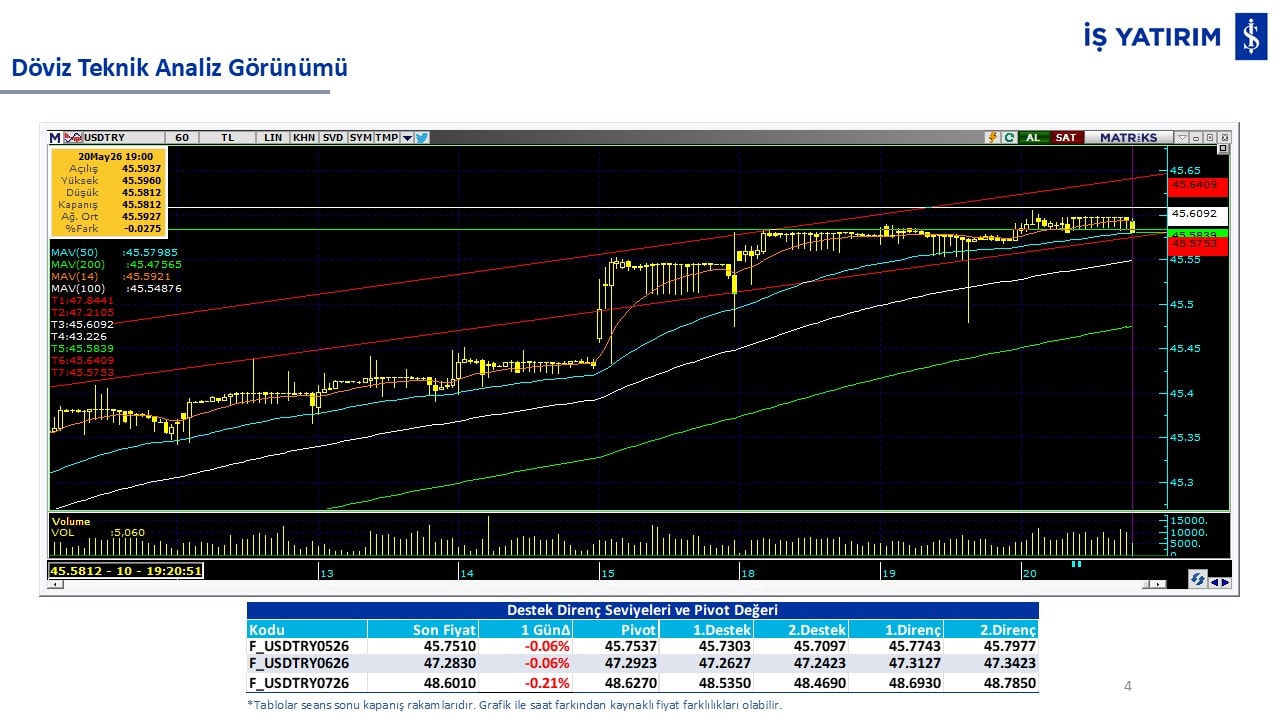This screenshot has height=720, width=1280.
Task: Expand the triangle menu beside MATRIKS
Action: (x=1182, y=138)
